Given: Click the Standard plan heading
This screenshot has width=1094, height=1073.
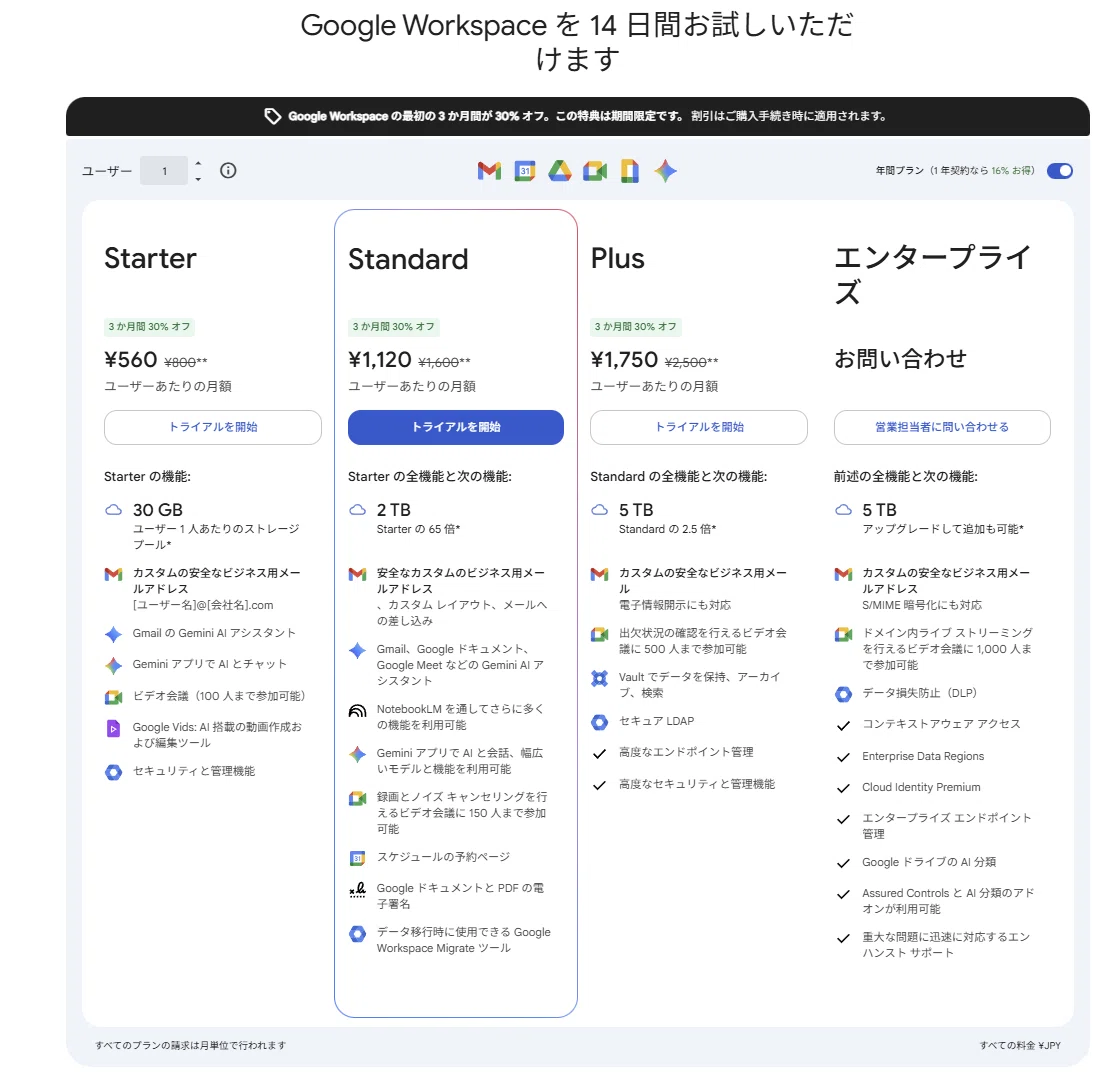Looking at the screenshot, I should 408,260.
